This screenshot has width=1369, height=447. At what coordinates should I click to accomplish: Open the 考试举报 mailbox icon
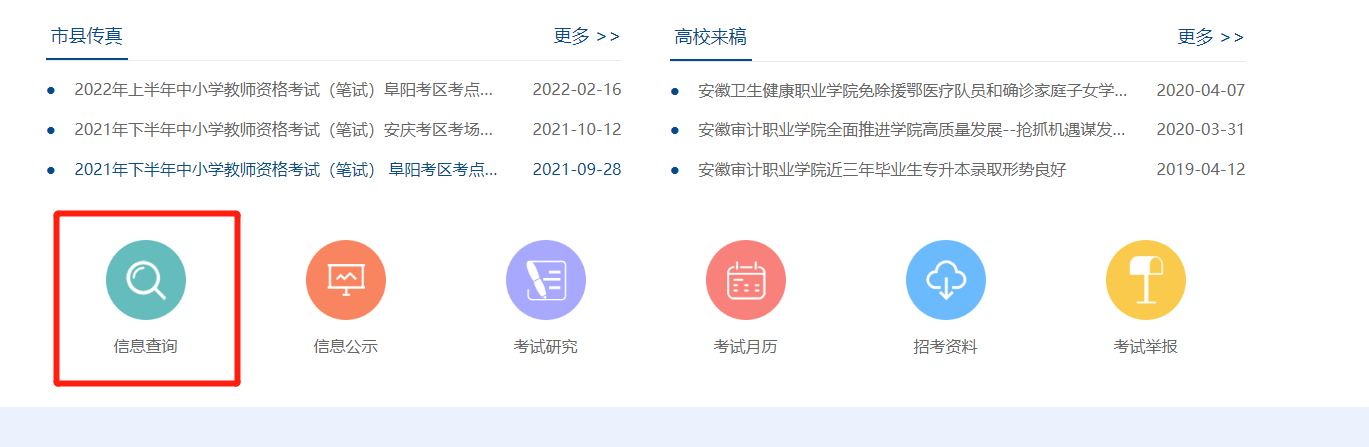point(1146,280)
